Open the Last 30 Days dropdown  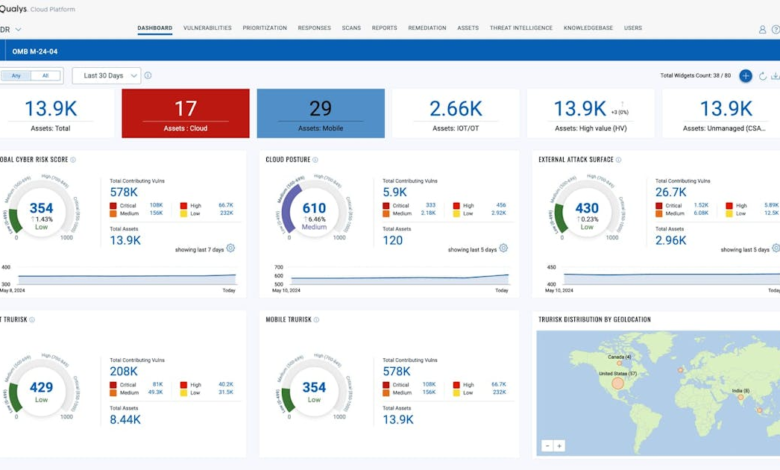tap(106, 76)
